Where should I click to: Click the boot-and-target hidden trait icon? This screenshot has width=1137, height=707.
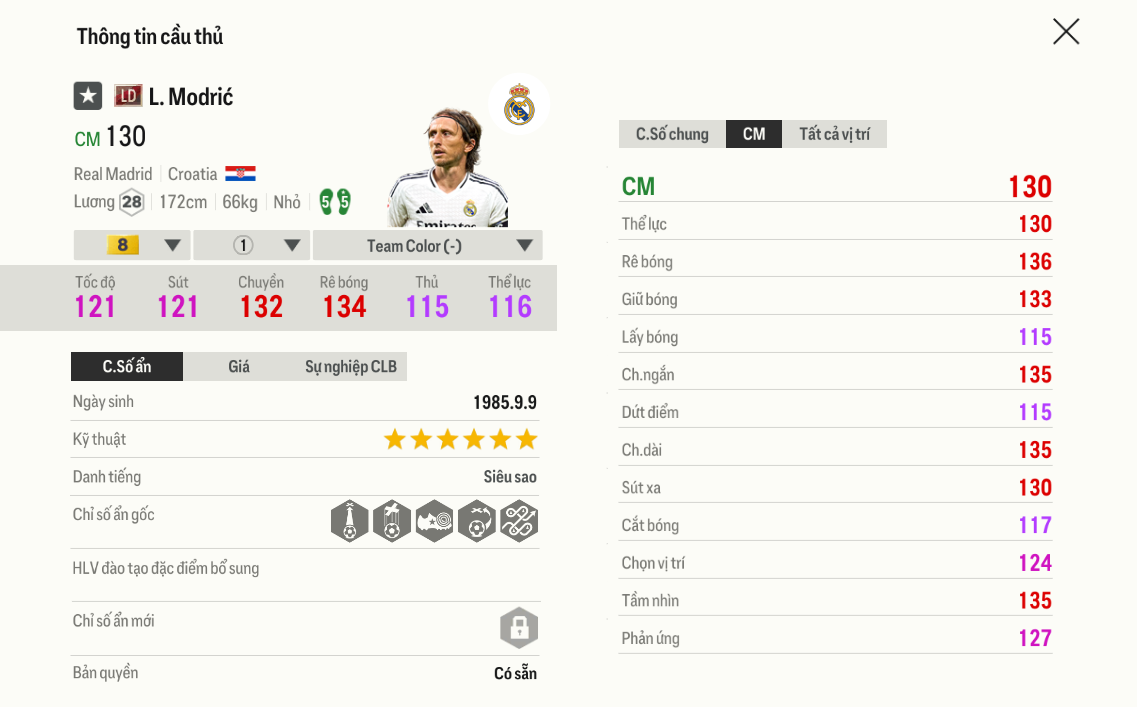click(x=434, y=521)
